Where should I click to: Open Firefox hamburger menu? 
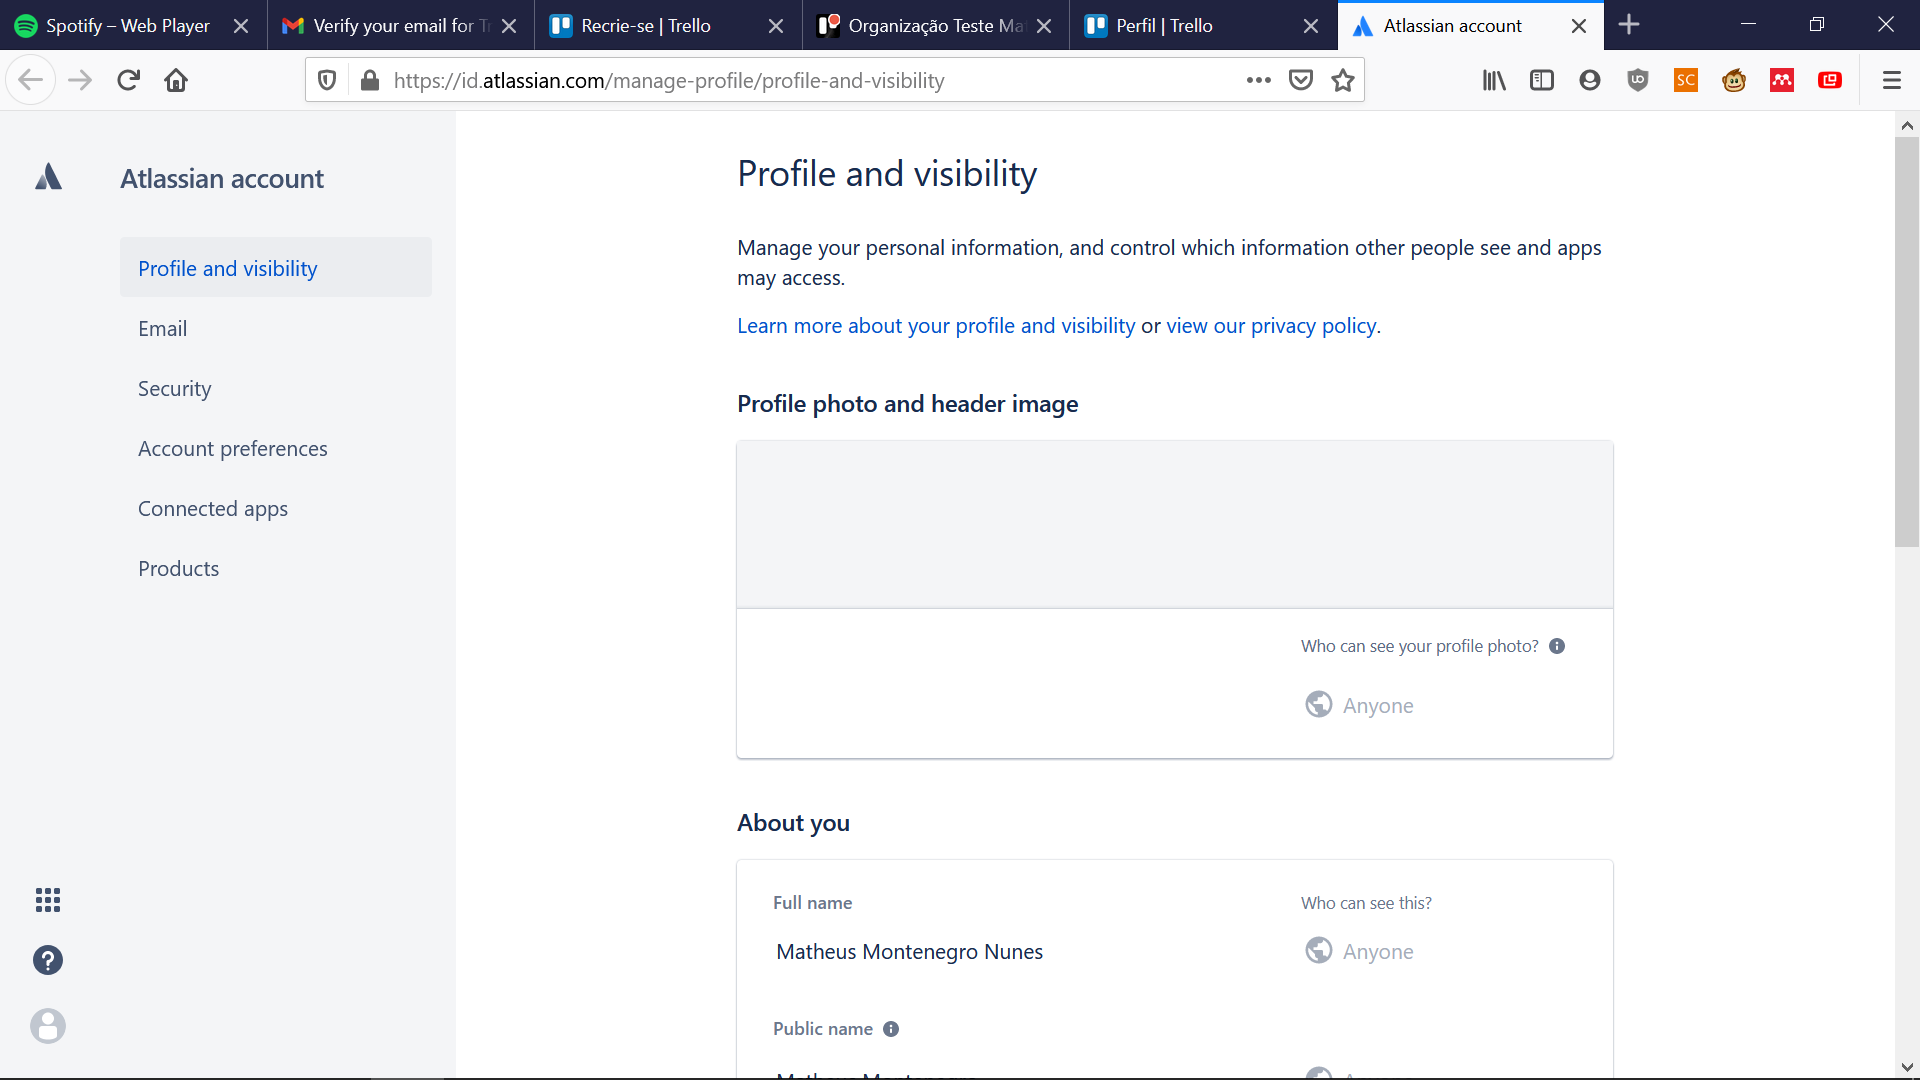[1892, 80]
